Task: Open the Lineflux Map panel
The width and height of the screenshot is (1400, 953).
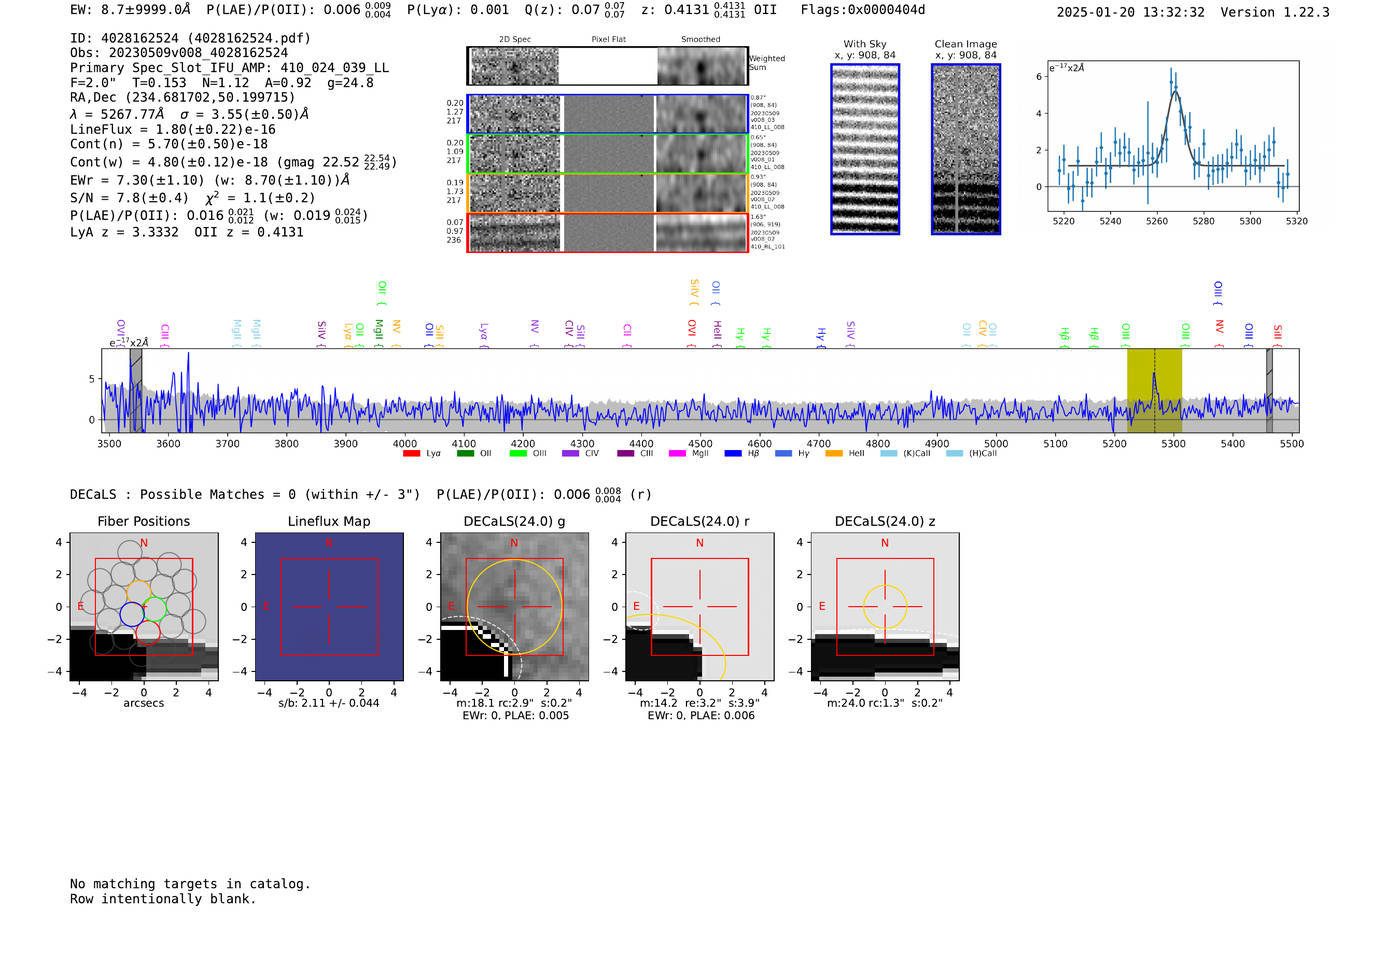Action: (329, 607)
